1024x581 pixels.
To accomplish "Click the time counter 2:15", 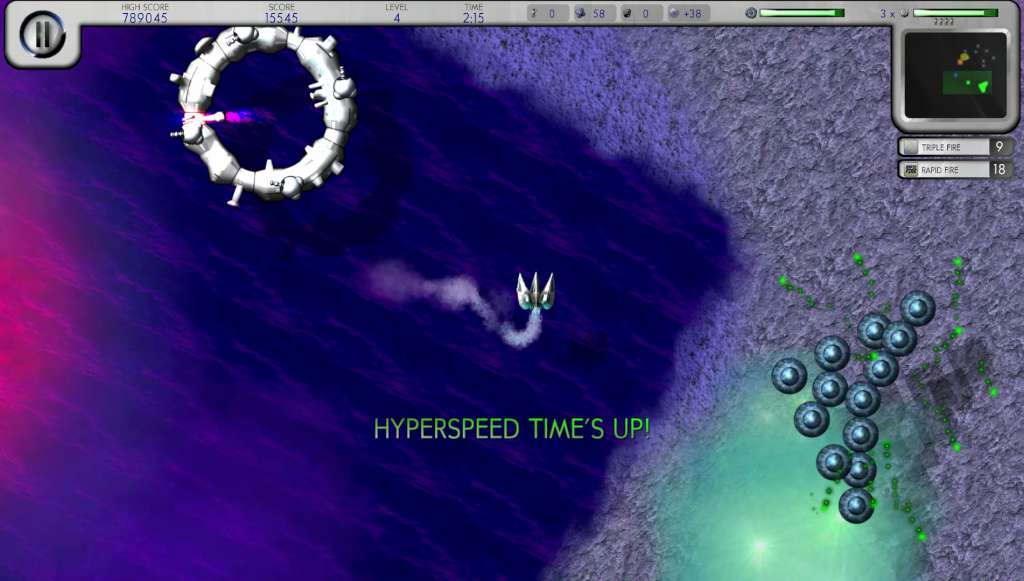I will pos(473,18).
